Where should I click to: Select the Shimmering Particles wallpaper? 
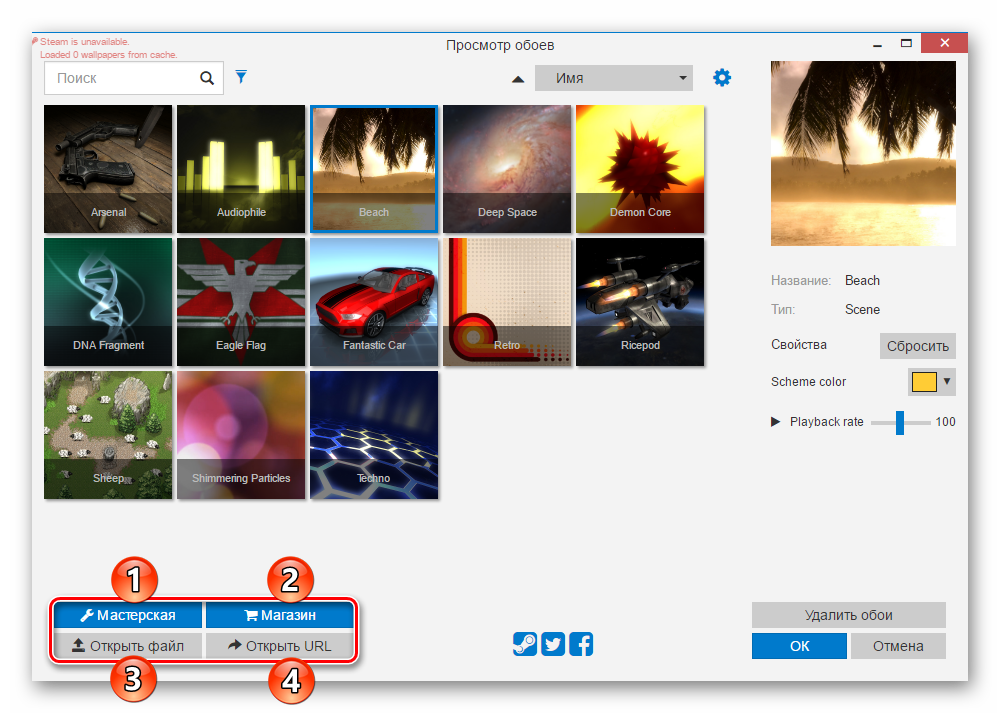coord(241,435)
